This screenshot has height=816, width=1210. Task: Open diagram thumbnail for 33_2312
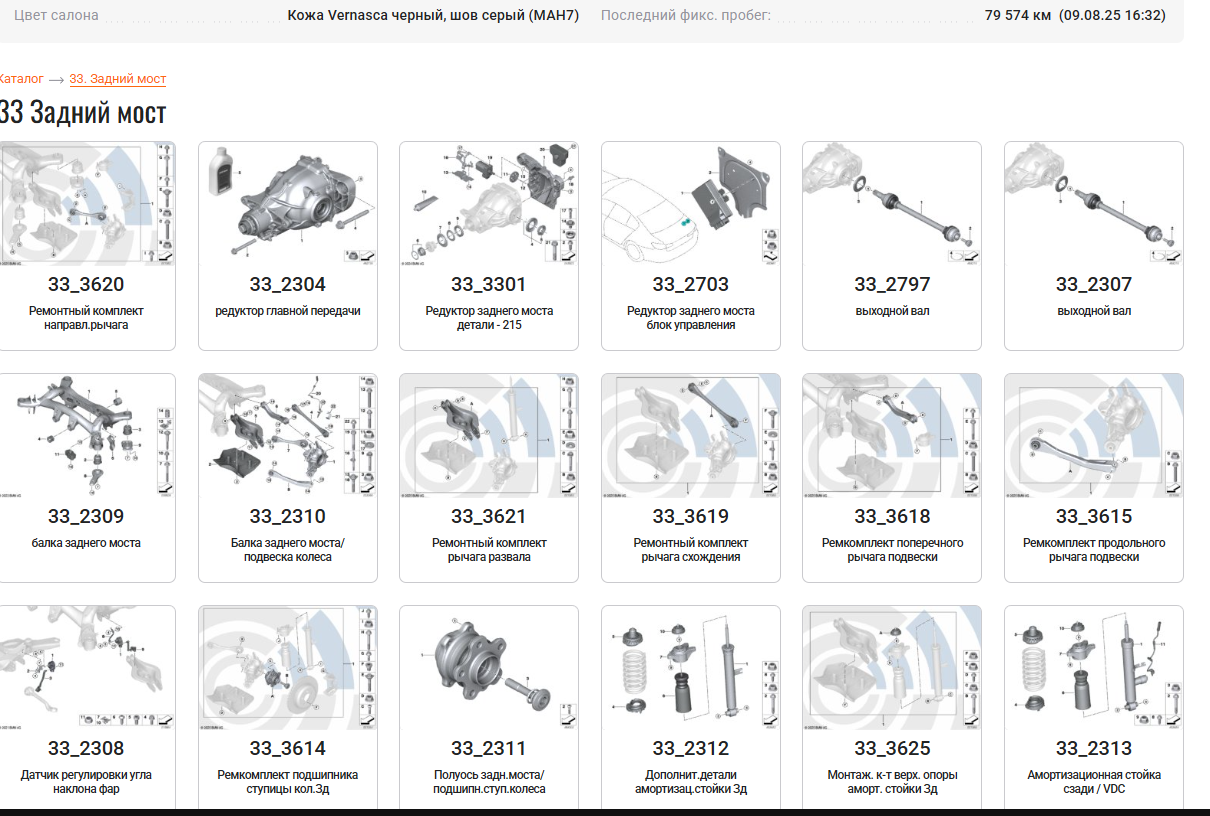[x=691, y=669]
